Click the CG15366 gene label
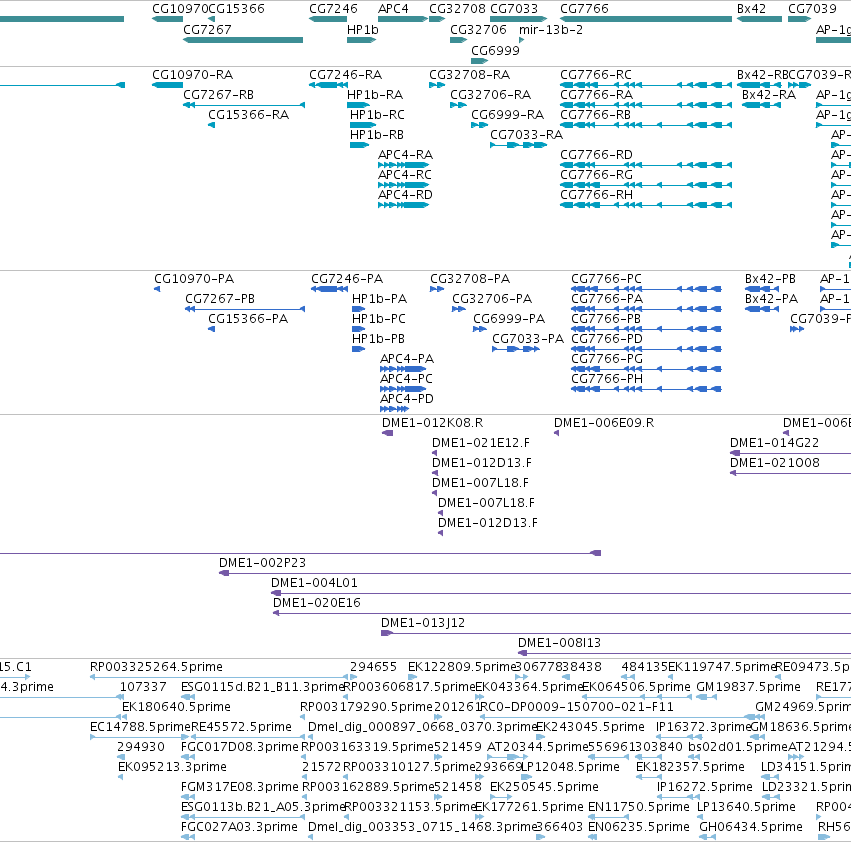 coord(237,9)
